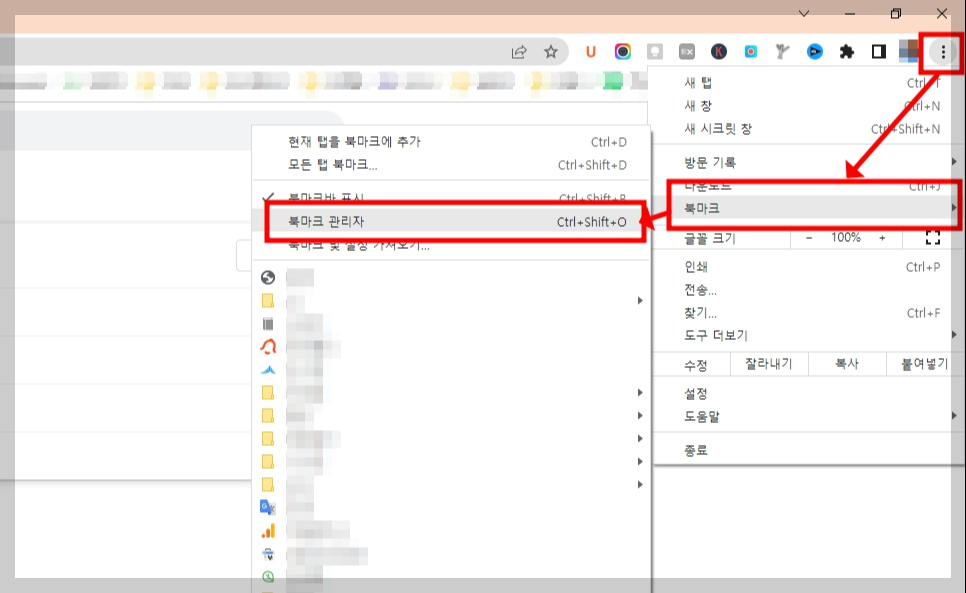Click the dark mode half-square extension icon
This screenshot has width=966, height=593.
tap(877, 51)
